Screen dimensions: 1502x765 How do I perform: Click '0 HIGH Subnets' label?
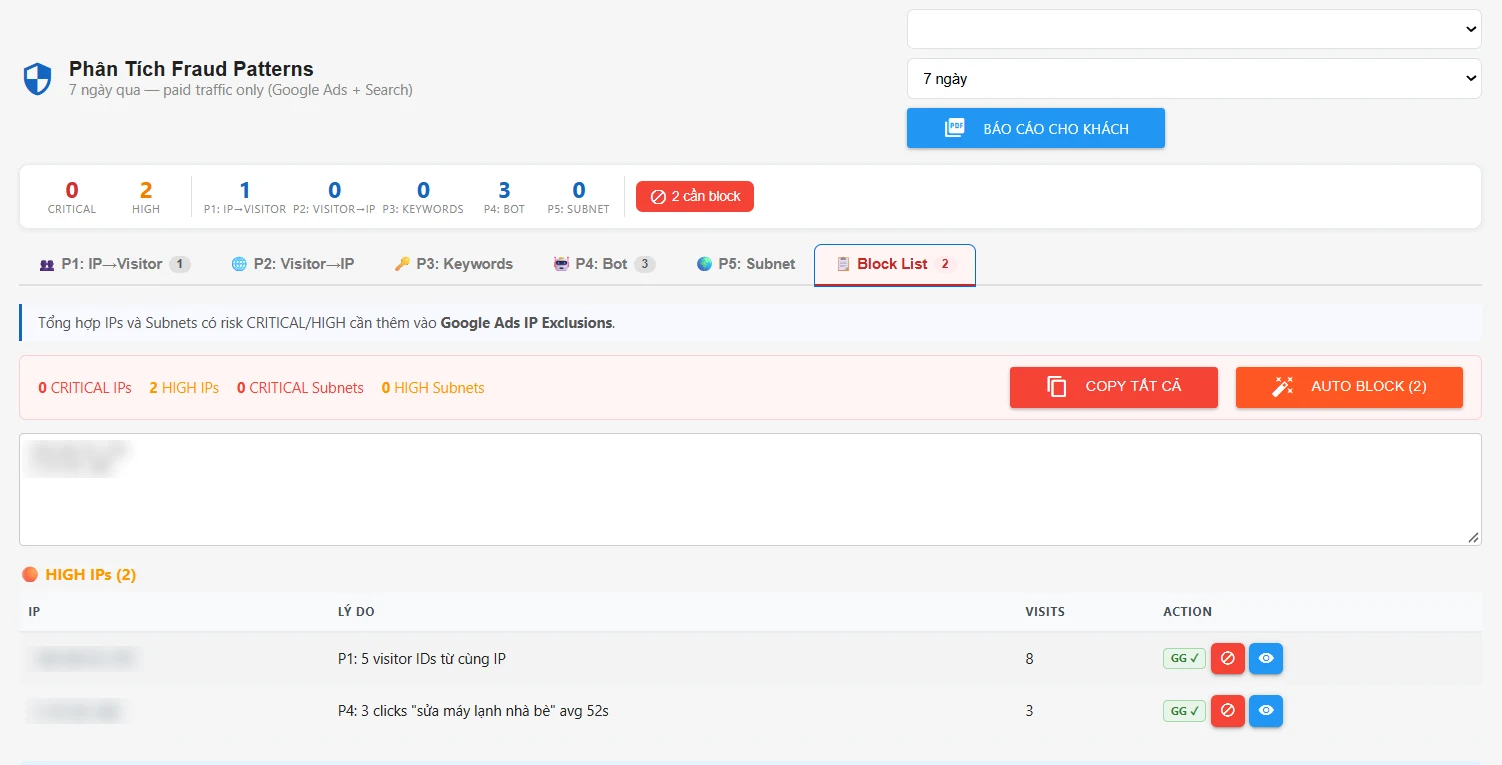[433, 388]
